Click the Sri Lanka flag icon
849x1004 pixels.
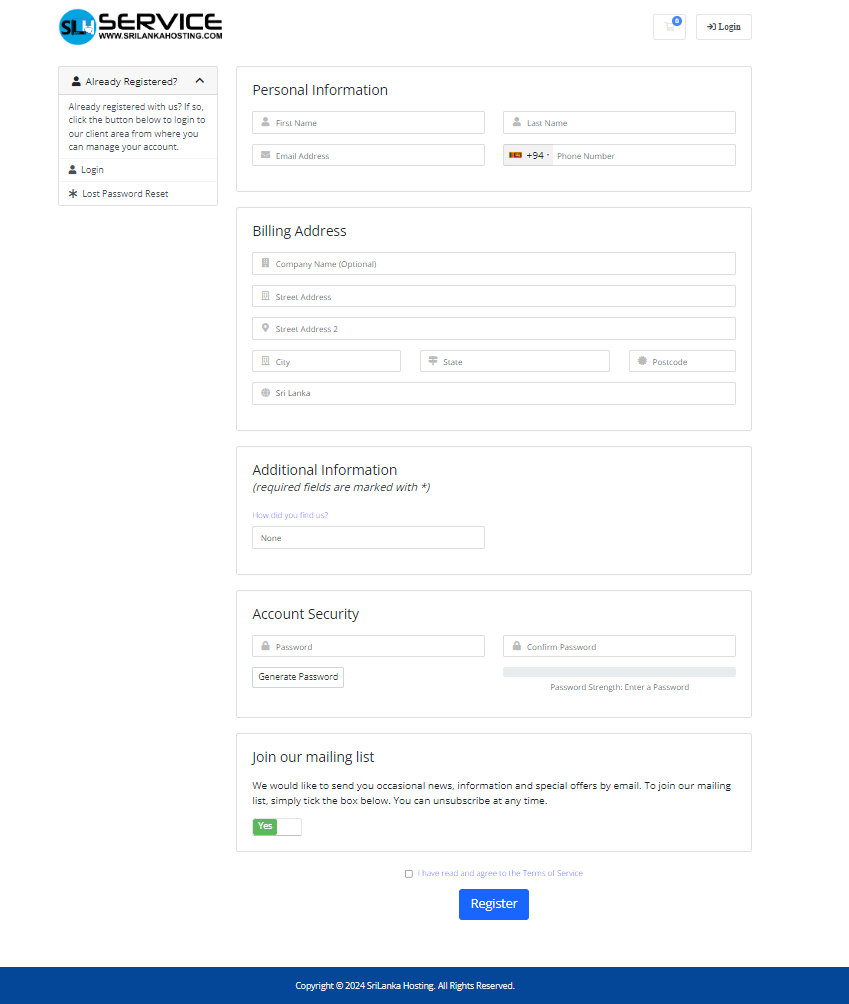(515, 155)
